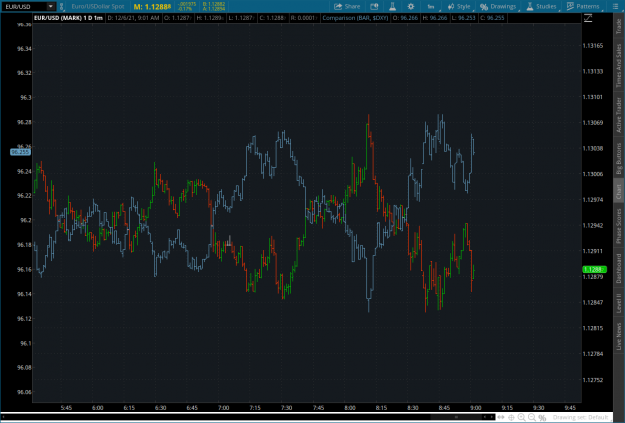Open the Live News sidebar tab
The width and height of the screenshot is (625, 423).
619,336
